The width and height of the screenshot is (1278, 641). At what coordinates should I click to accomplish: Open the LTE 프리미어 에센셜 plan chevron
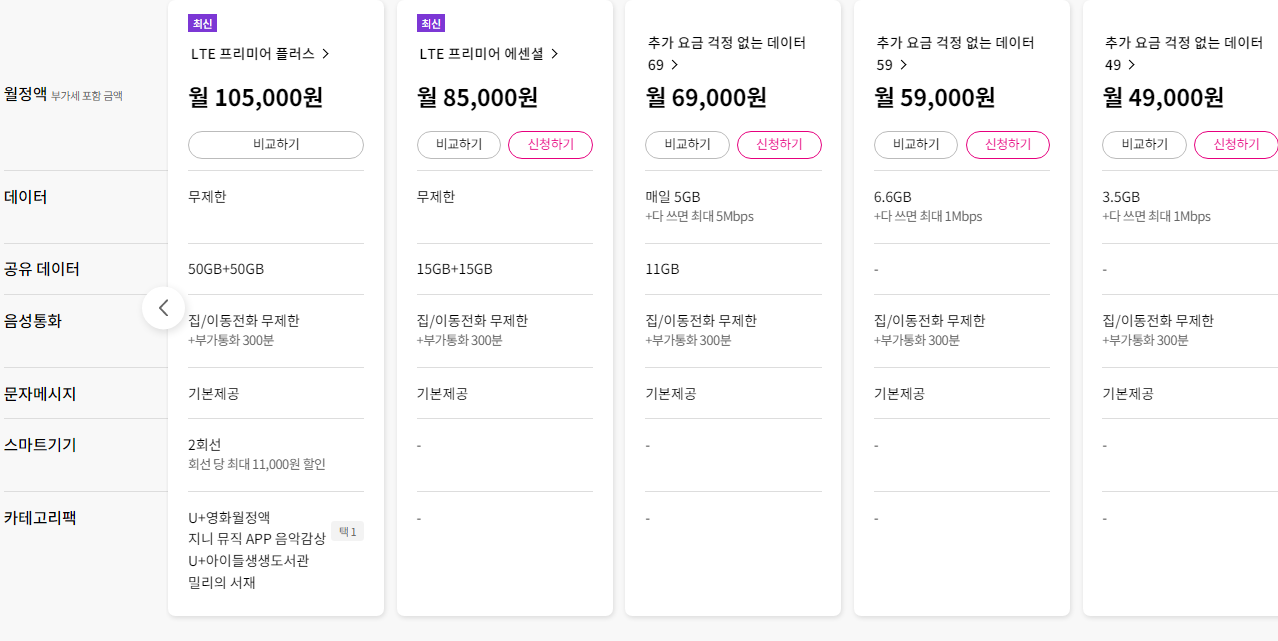[555, 54]
